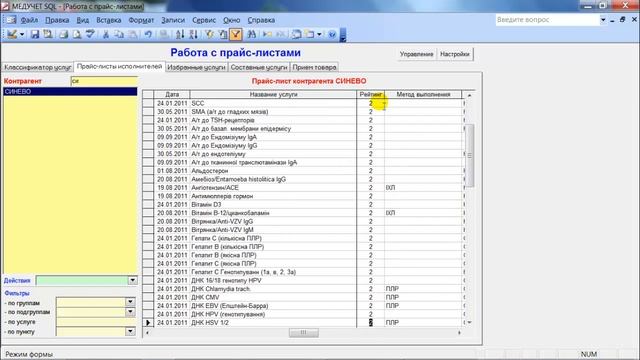This screenshot has height=360, width=640.
Task: Apply filter by selection icon
Action: click(x=209, y=34)
